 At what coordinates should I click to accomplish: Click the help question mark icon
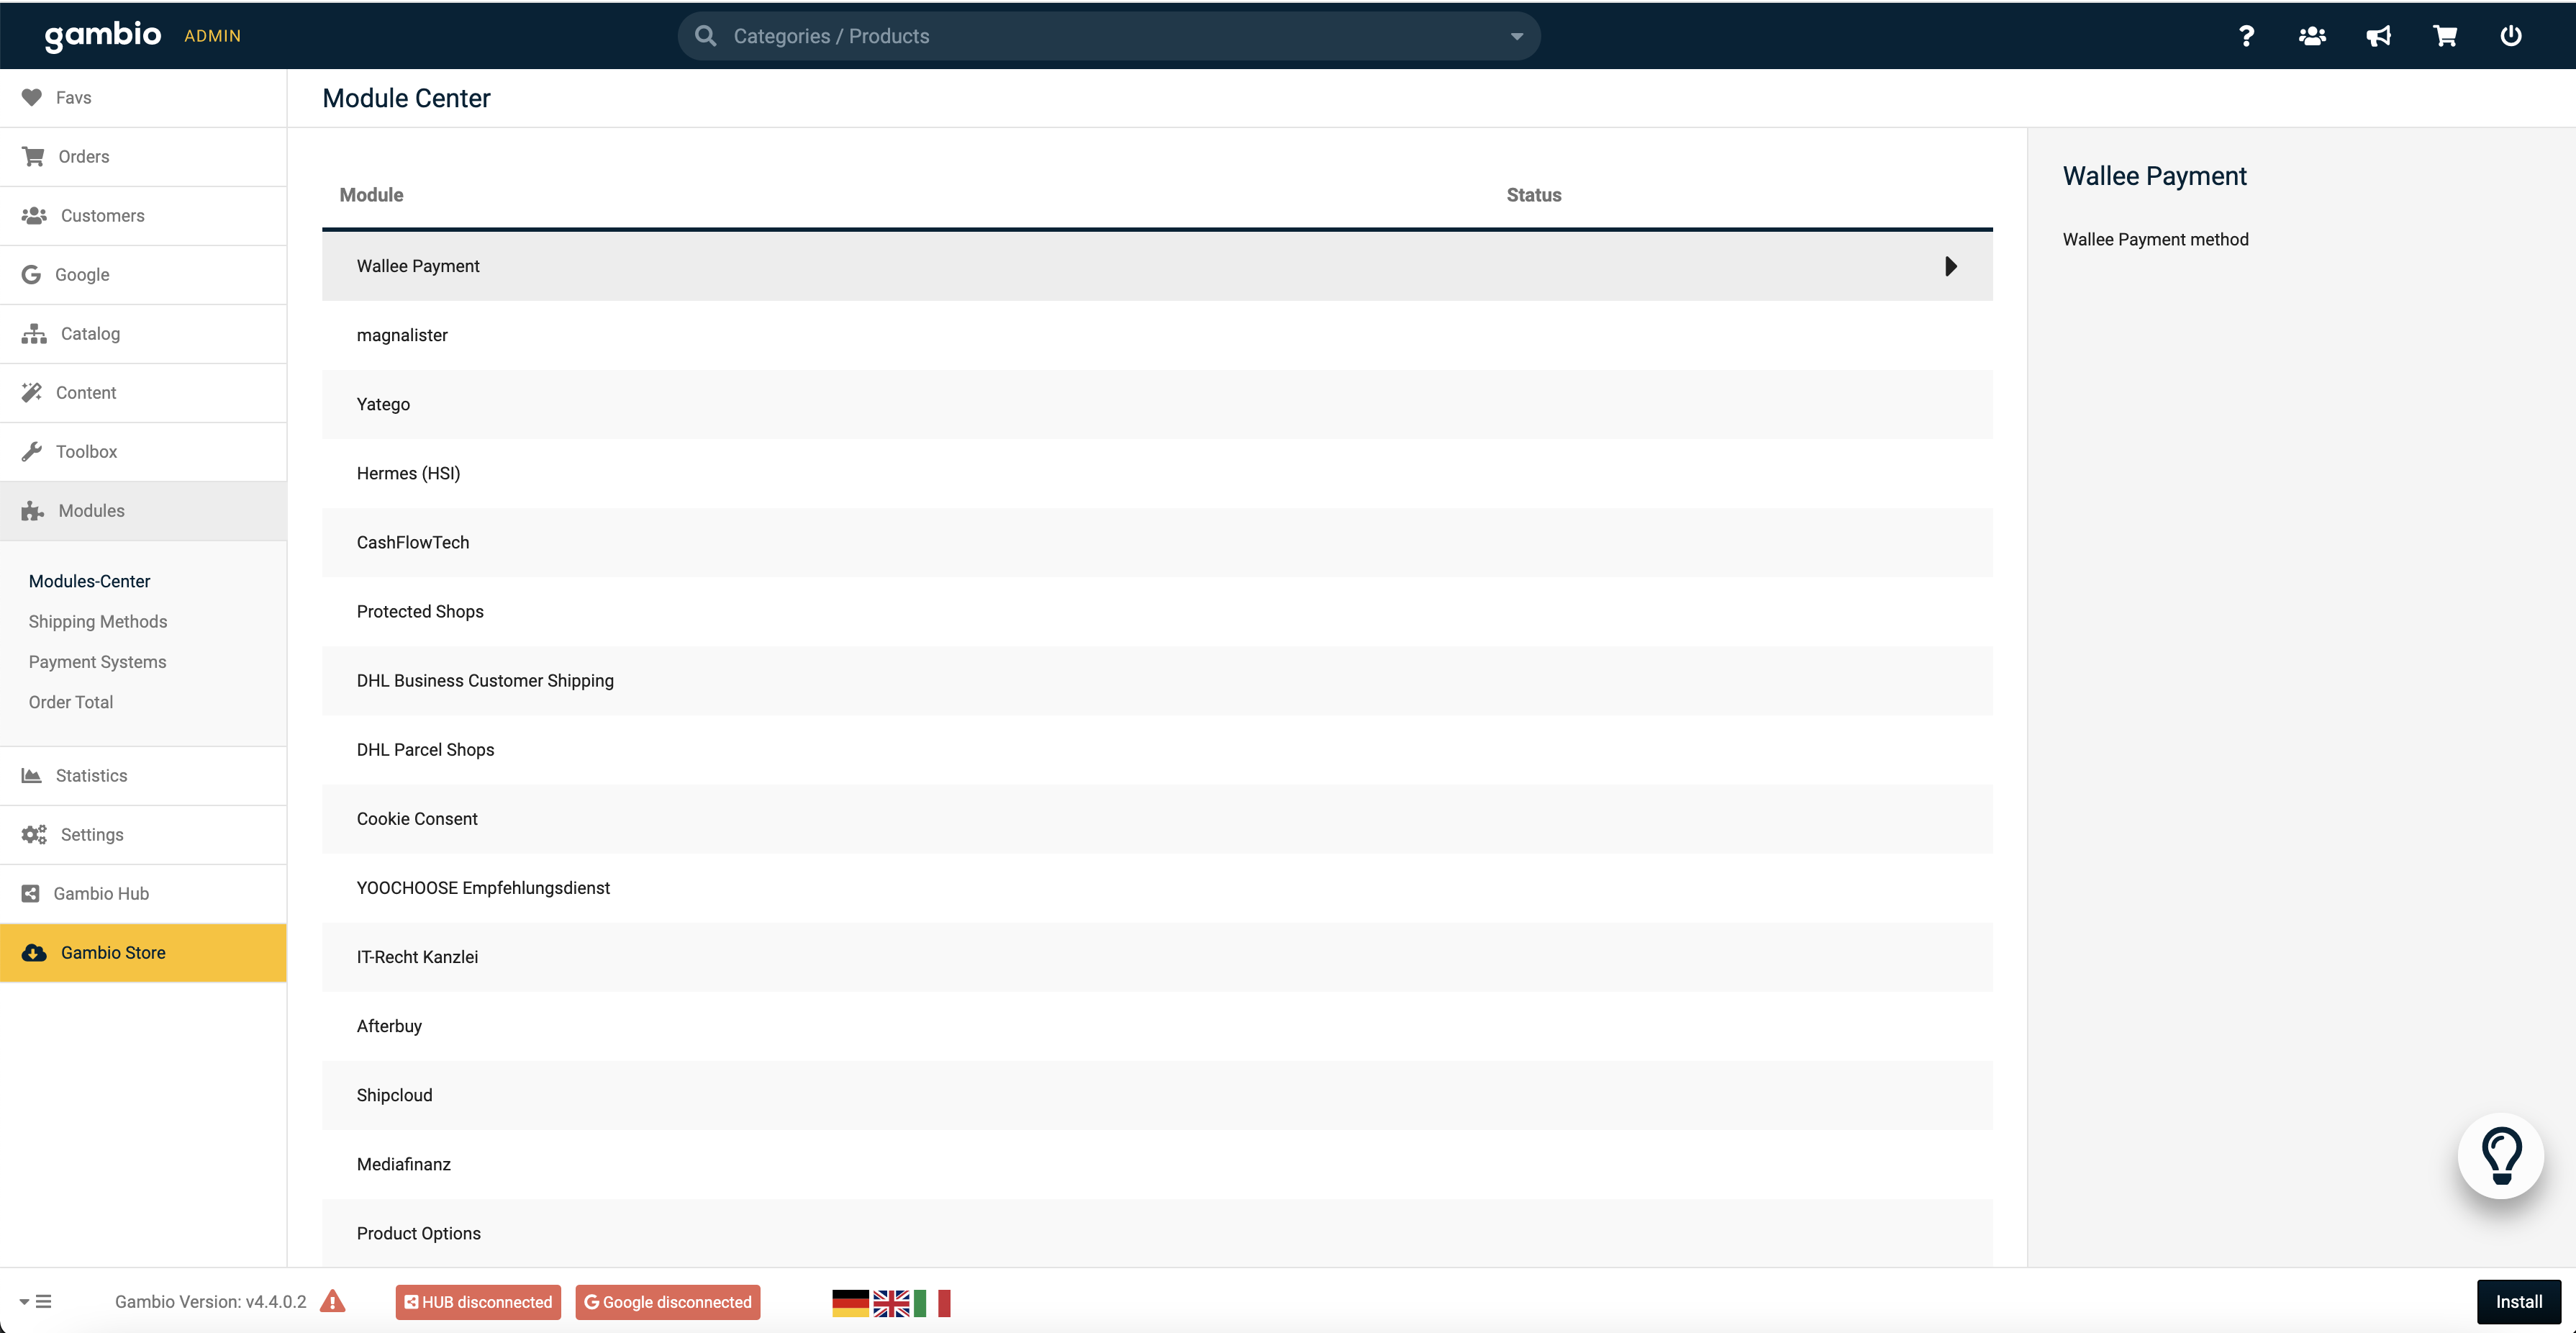(x=2246, y=36)
